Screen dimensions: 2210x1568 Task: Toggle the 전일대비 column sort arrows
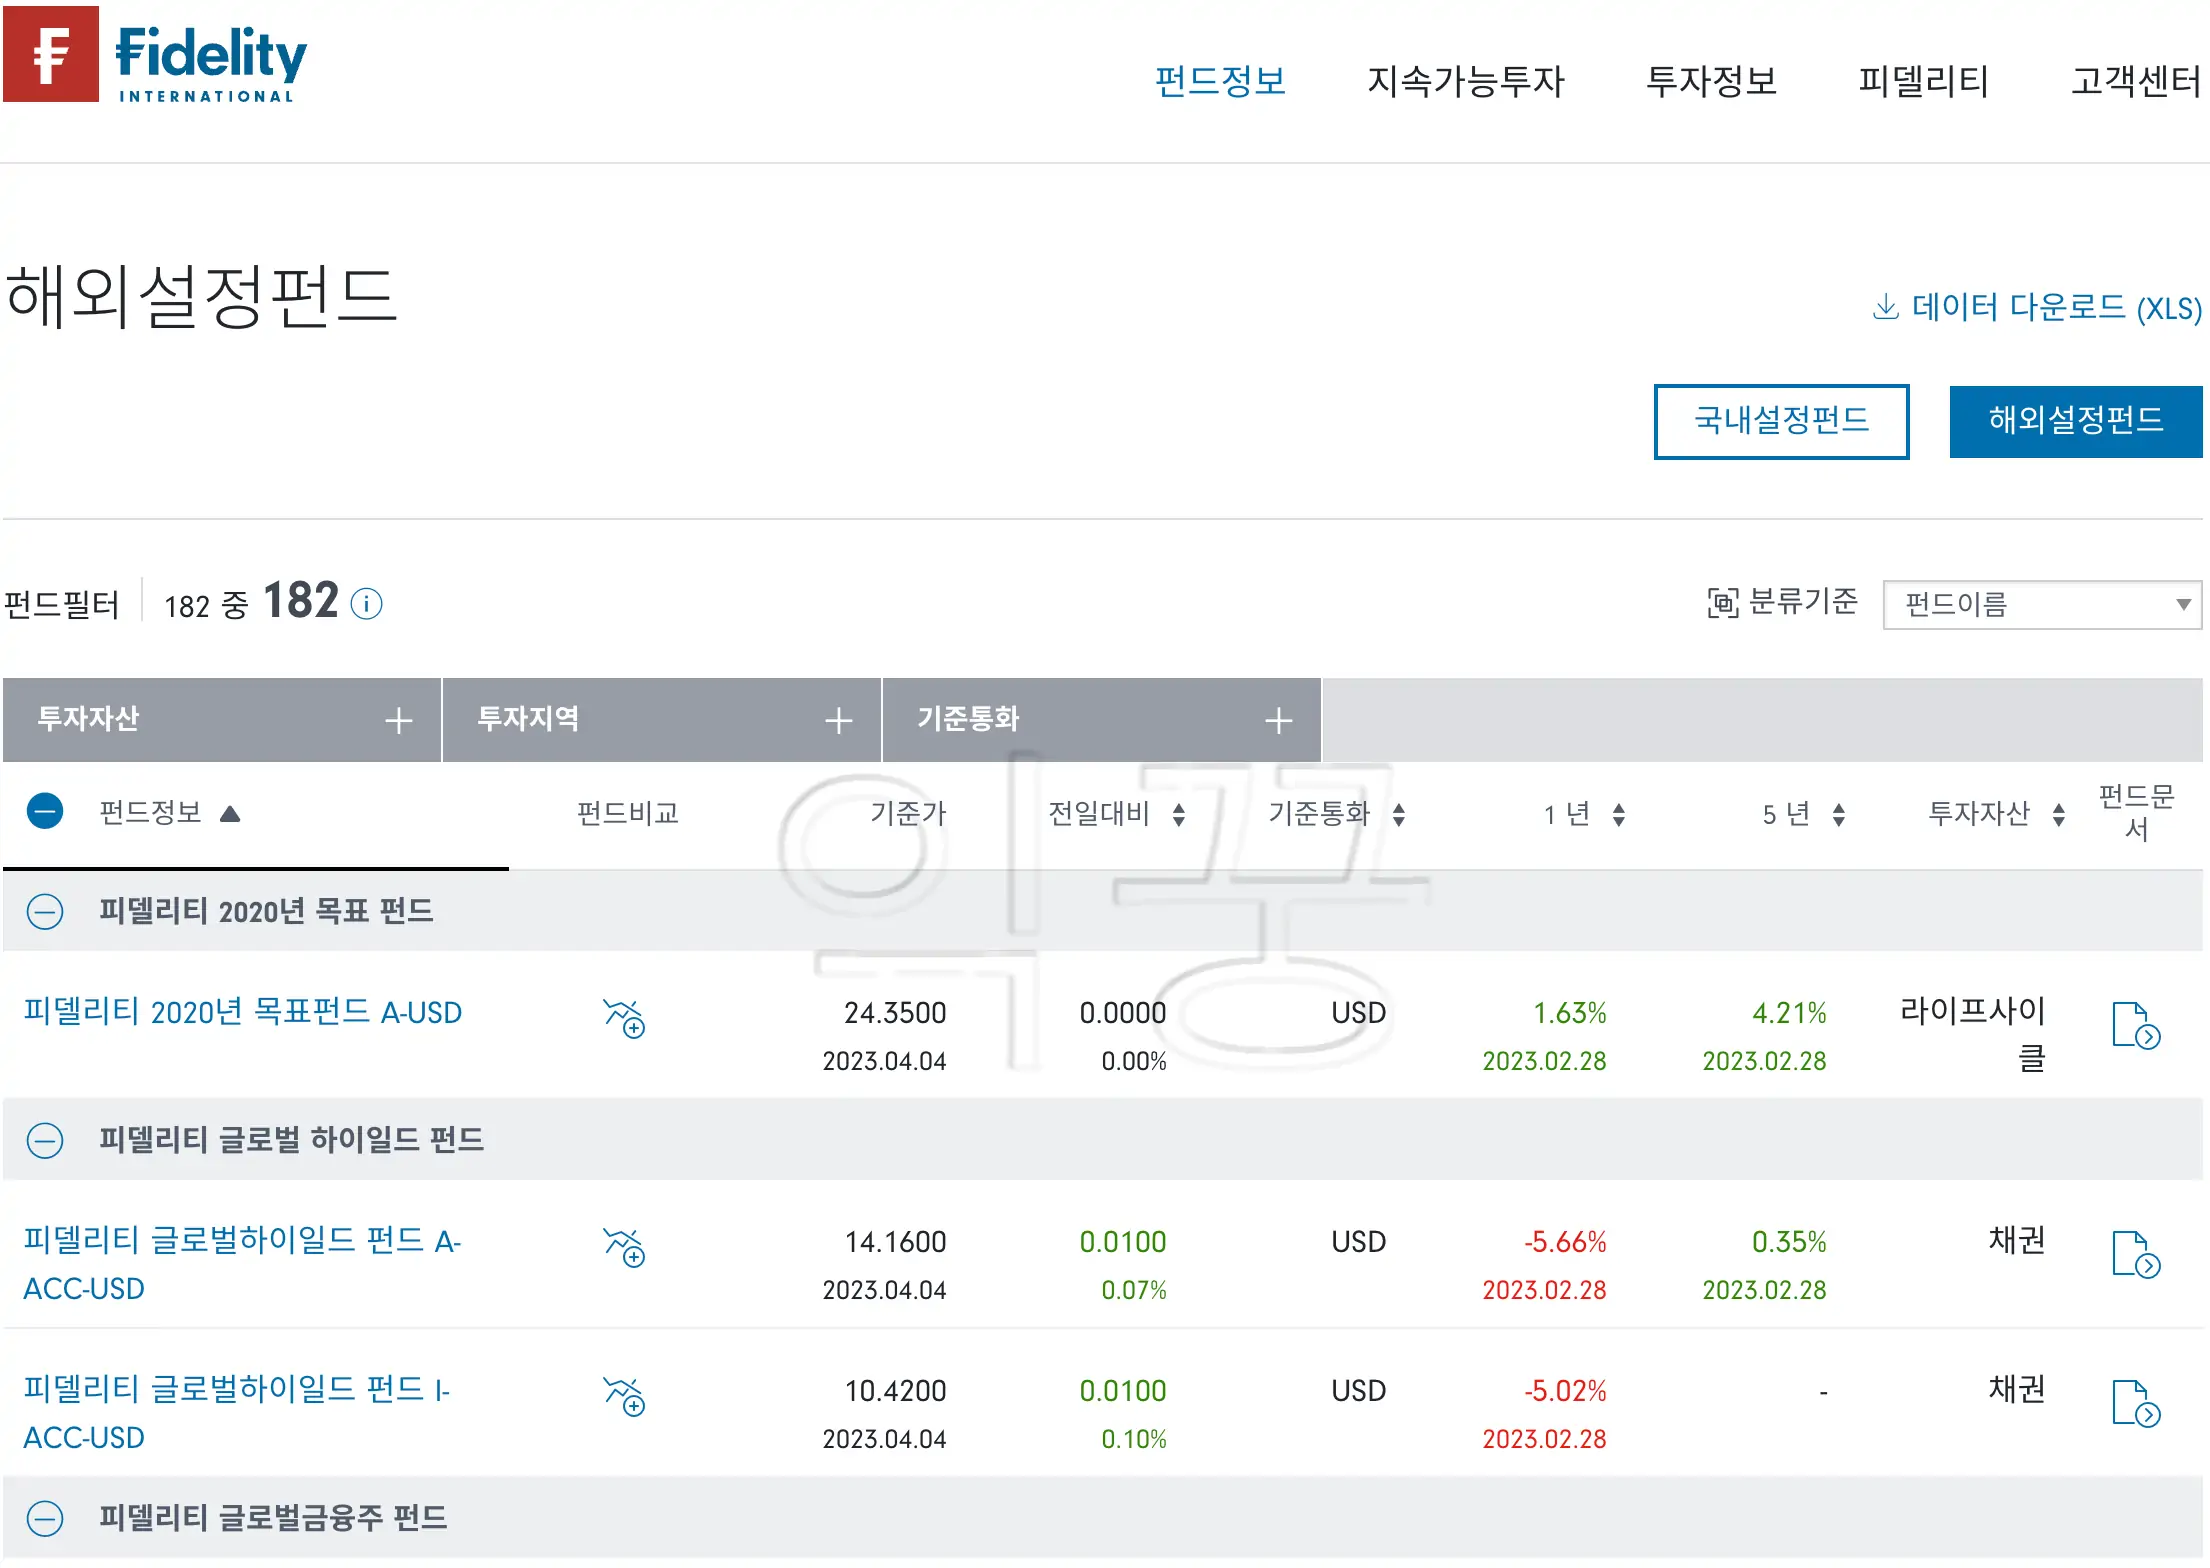[x=1178, y=813]
